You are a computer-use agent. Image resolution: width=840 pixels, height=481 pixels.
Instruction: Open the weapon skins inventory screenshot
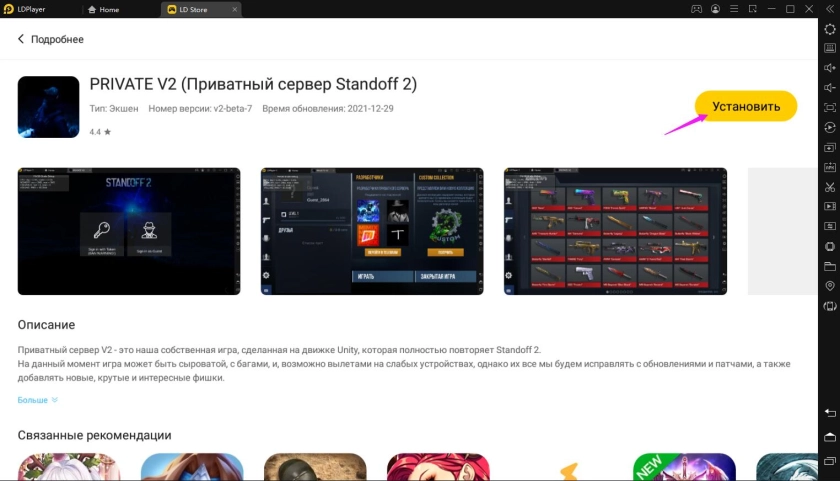(x=615, y=231)
